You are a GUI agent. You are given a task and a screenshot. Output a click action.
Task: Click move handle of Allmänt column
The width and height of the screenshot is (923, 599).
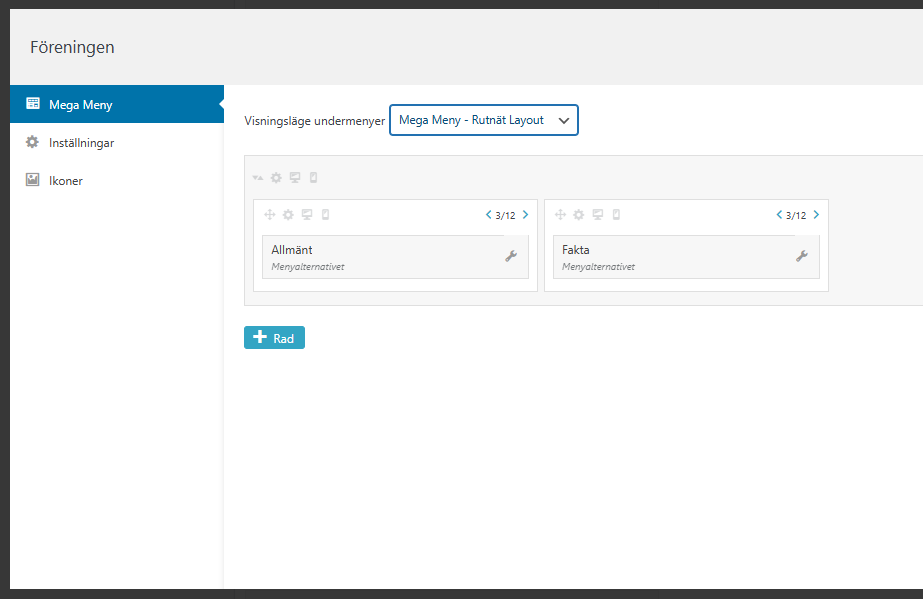point(269,214)
